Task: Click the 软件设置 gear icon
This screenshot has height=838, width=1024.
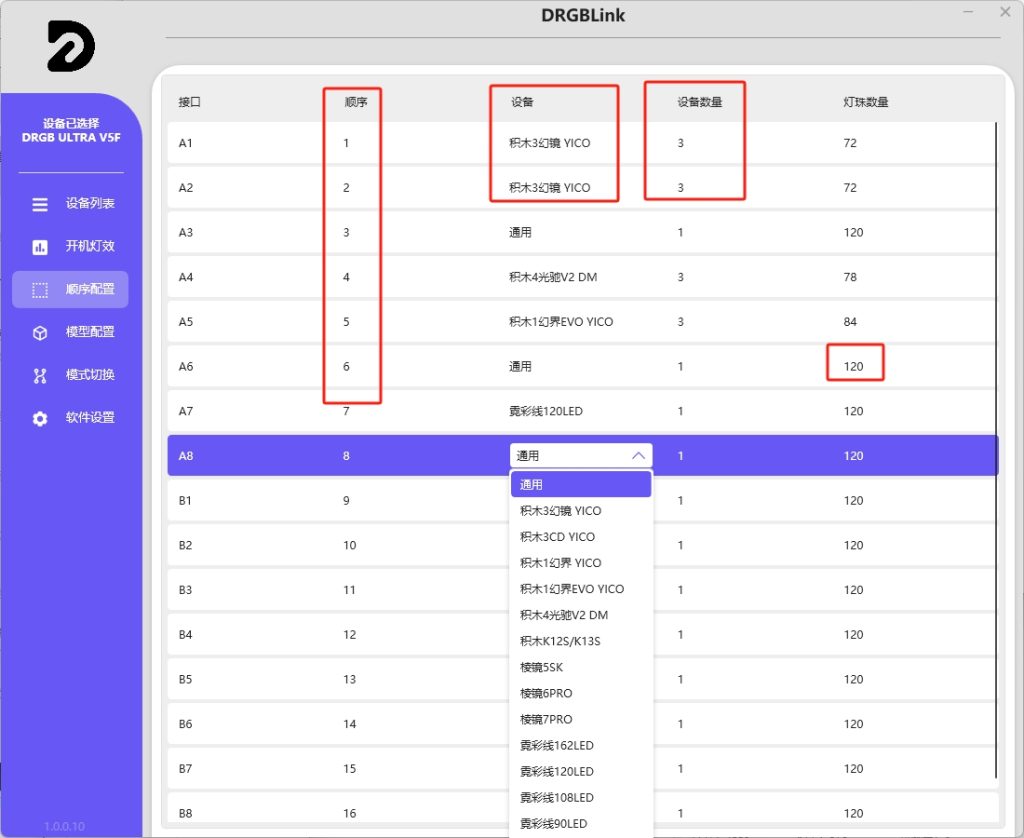Action: click(40, 418)
